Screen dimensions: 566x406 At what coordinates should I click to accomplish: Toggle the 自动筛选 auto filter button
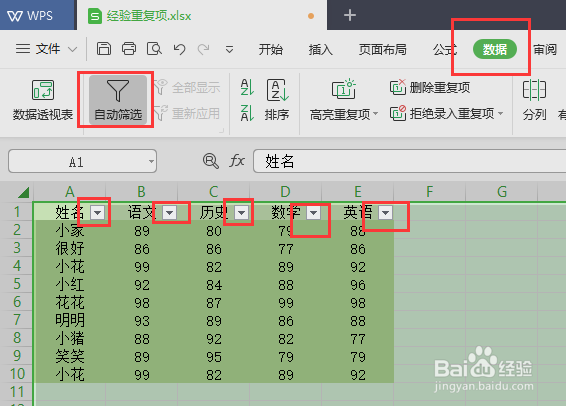click(118, 100)
